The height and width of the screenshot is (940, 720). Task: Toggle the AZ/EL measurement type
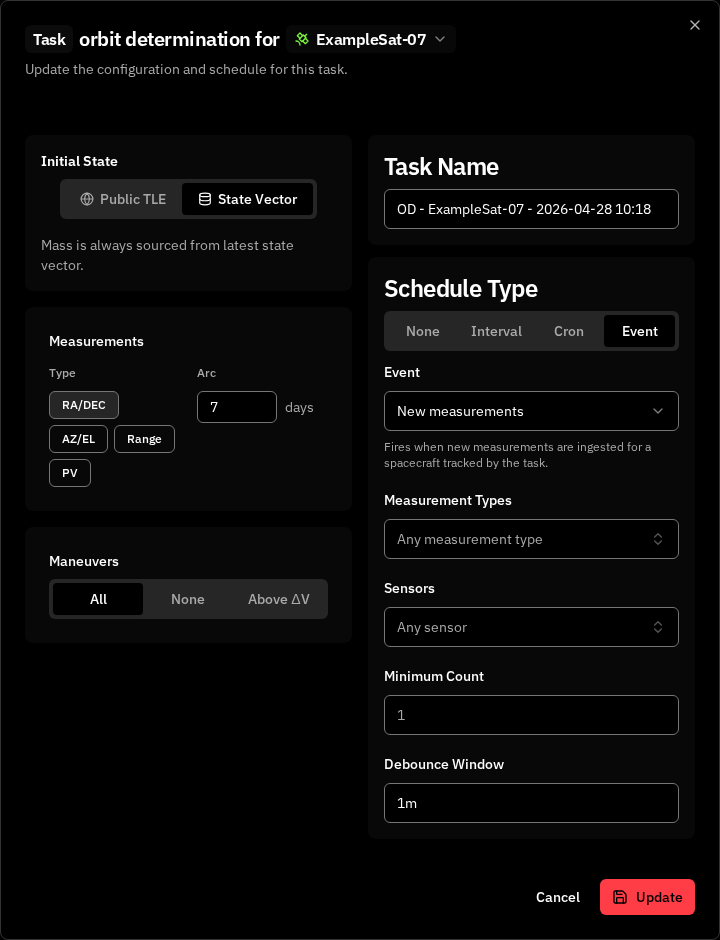click(79, 439)
